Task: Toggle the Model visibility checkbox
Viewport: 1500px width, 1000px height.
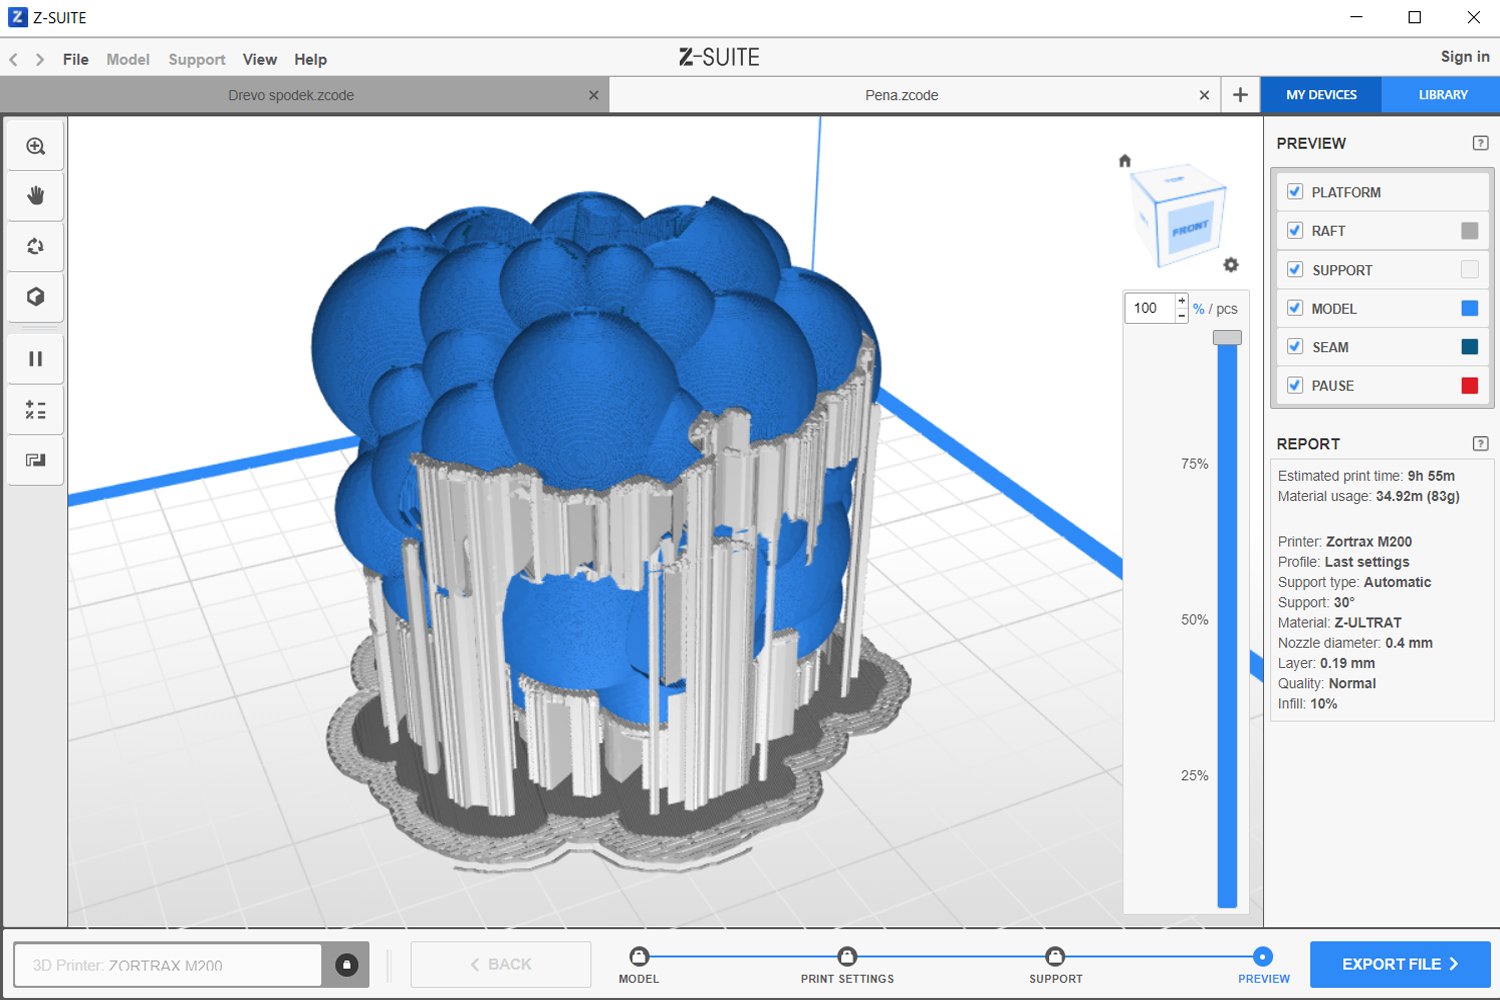Action: pos(1295,308)
